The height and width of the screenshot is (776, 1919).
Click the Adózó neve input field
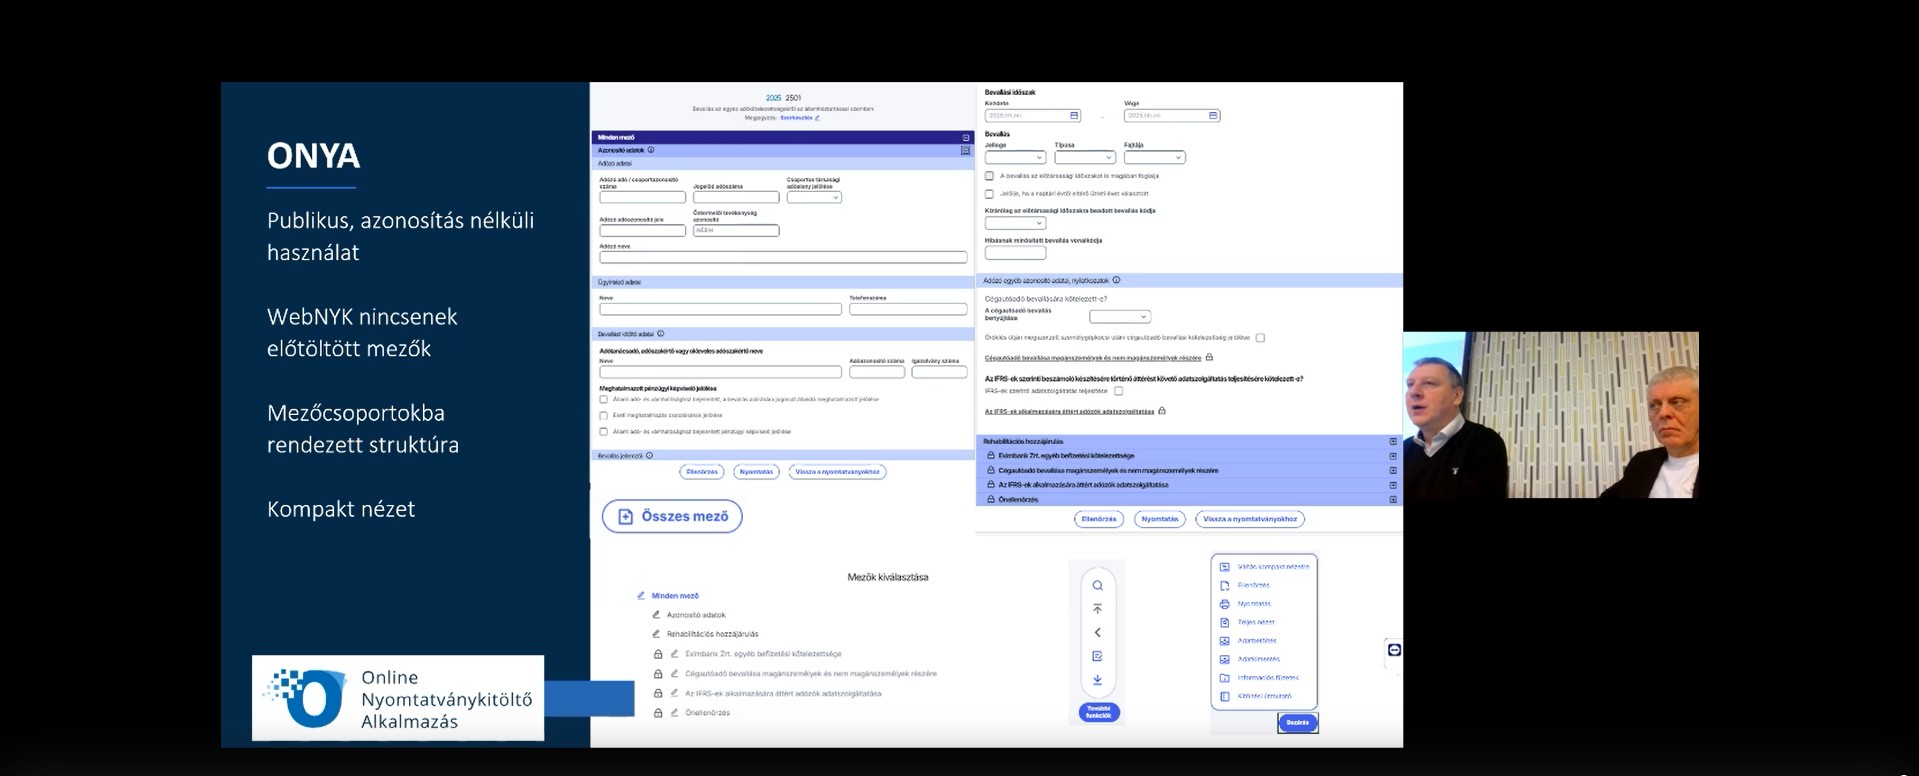783,257
